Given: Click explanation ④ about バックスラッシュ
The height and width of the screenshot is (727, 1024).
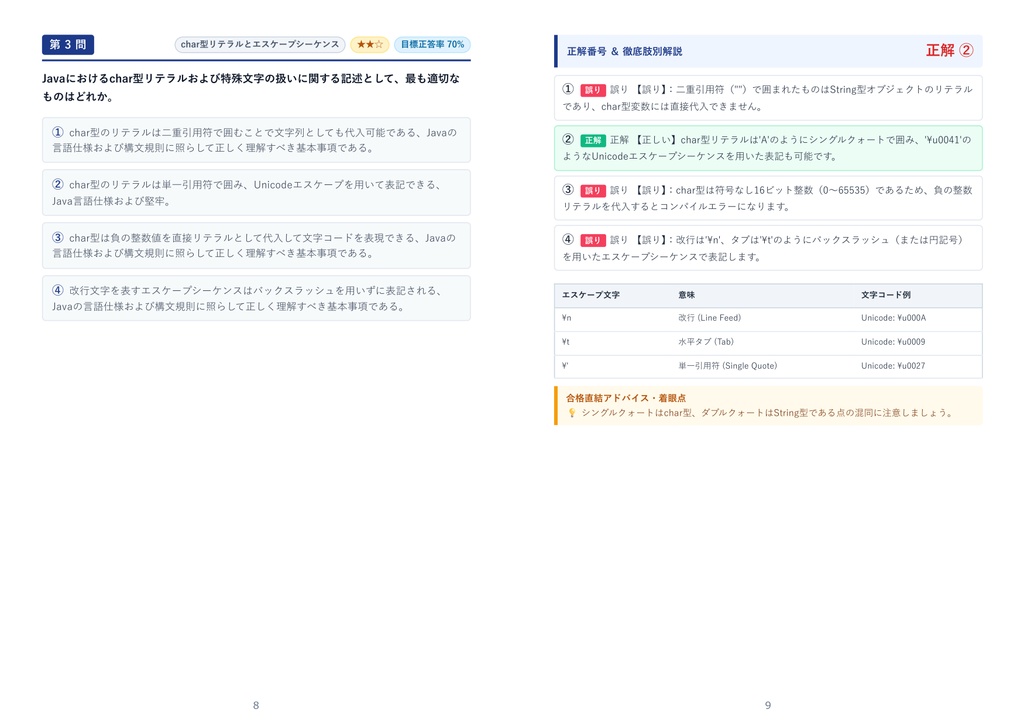Looking at the screenshot, I should point(768,248).
